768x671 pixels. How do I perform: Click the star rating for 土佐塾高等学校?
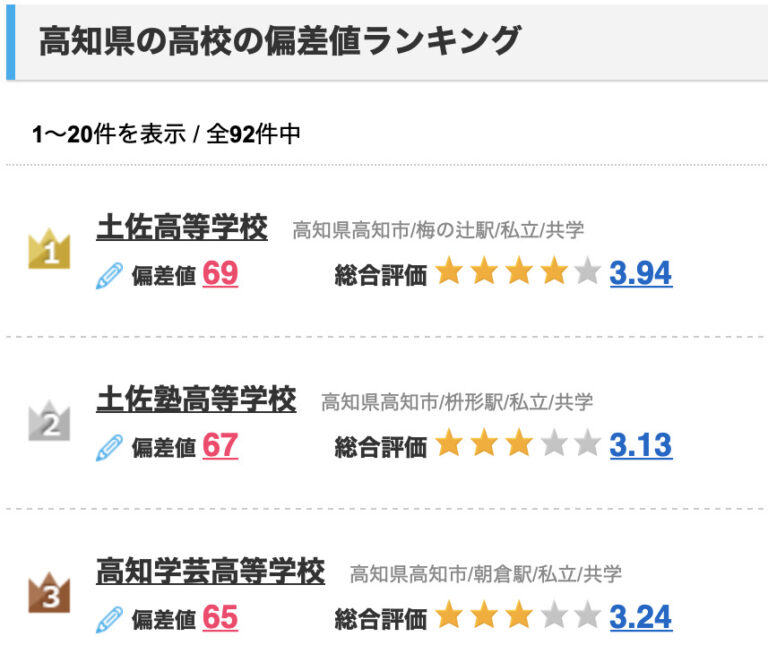(x=517, y=445)
